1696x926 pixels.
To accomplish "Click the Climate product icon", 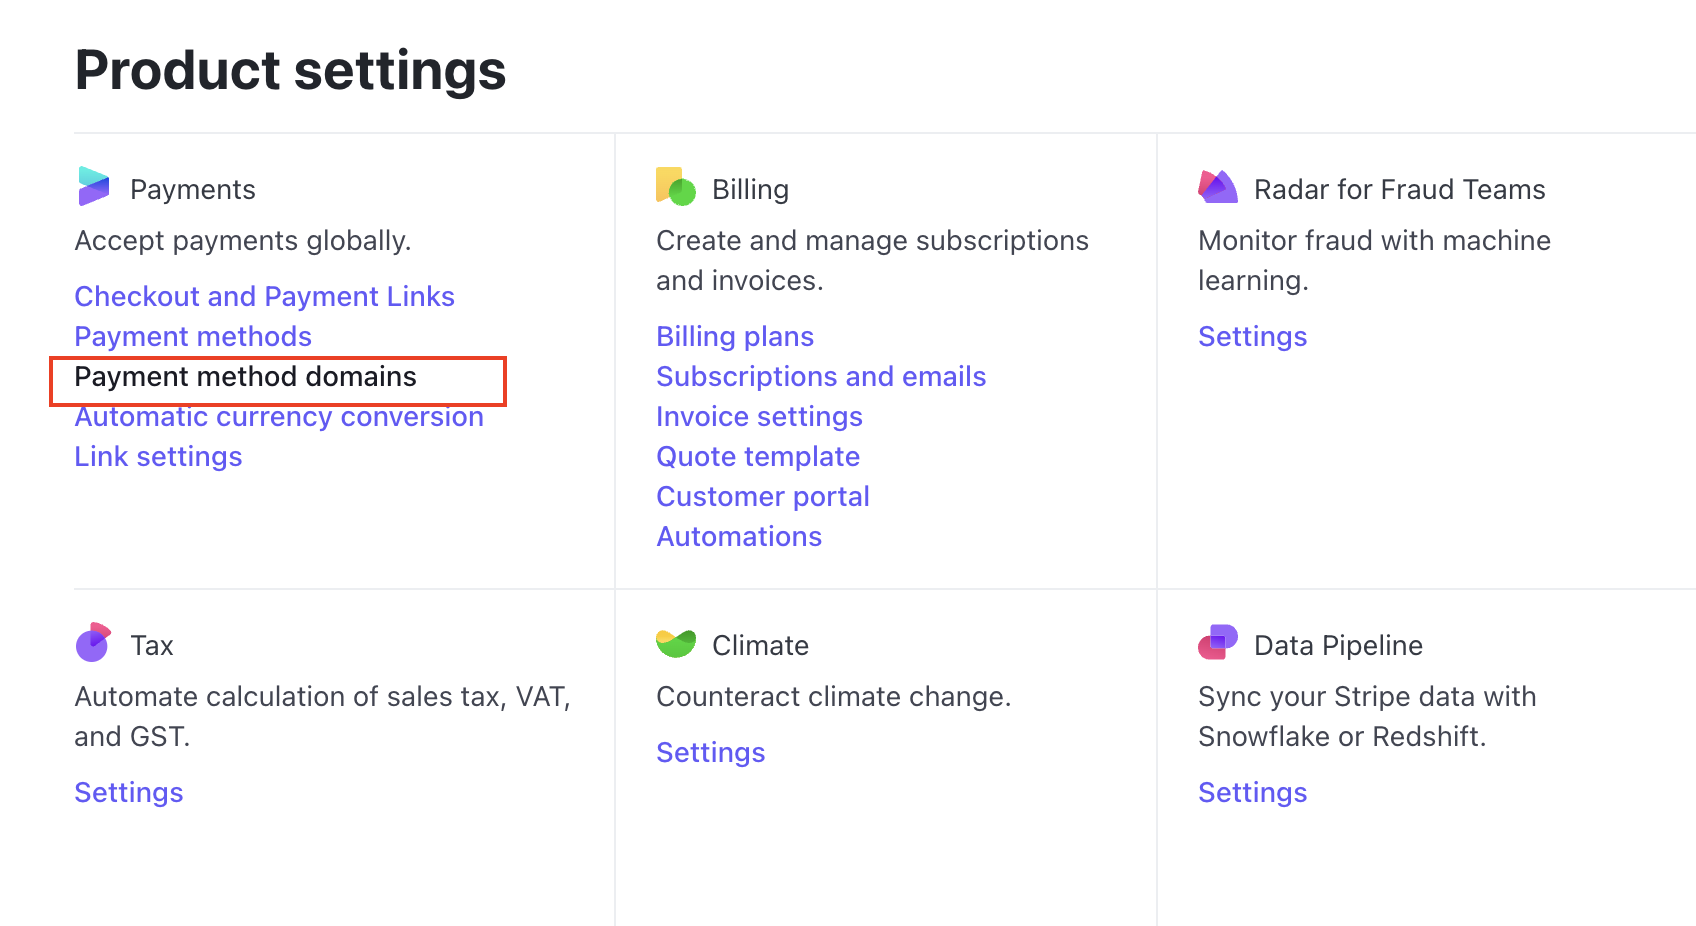I will 675,643.
